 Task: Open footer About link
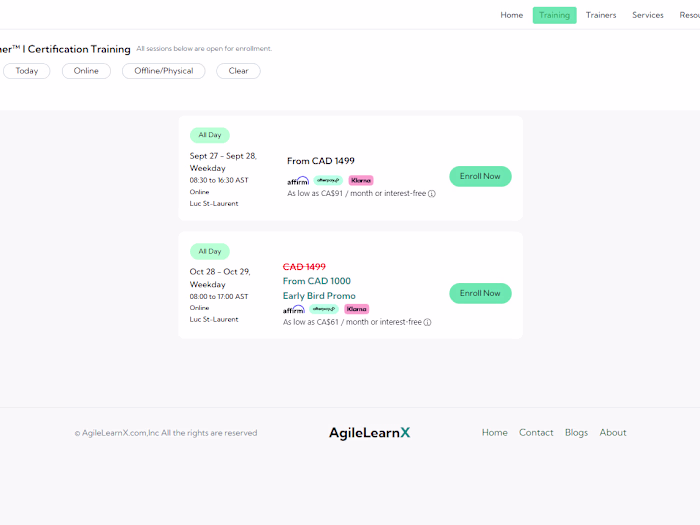coord(613,433)
